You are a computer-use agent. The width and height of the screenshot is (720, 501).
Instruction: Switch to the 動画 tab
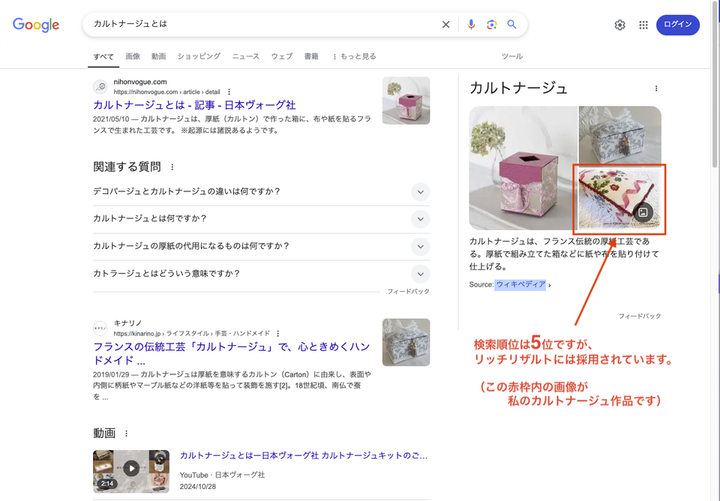click(158, 56)
